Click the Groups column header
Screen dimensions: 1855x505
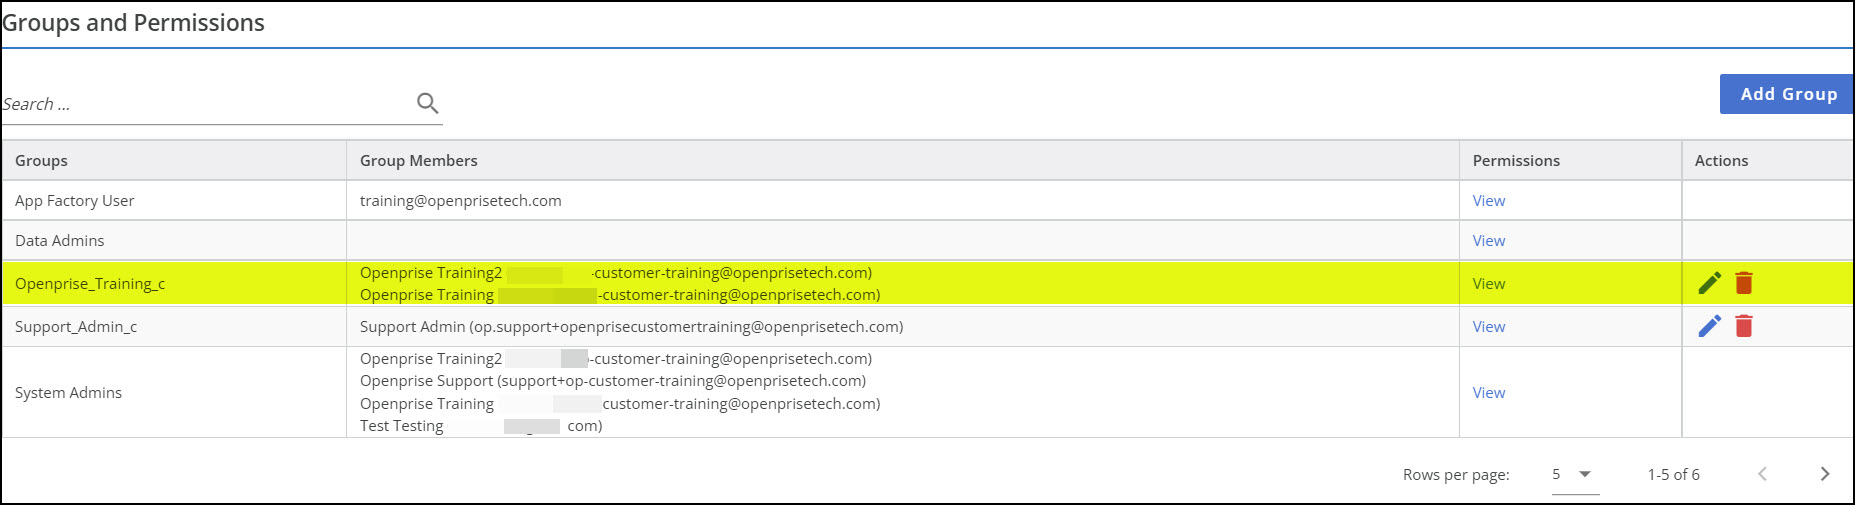(42, 161)
